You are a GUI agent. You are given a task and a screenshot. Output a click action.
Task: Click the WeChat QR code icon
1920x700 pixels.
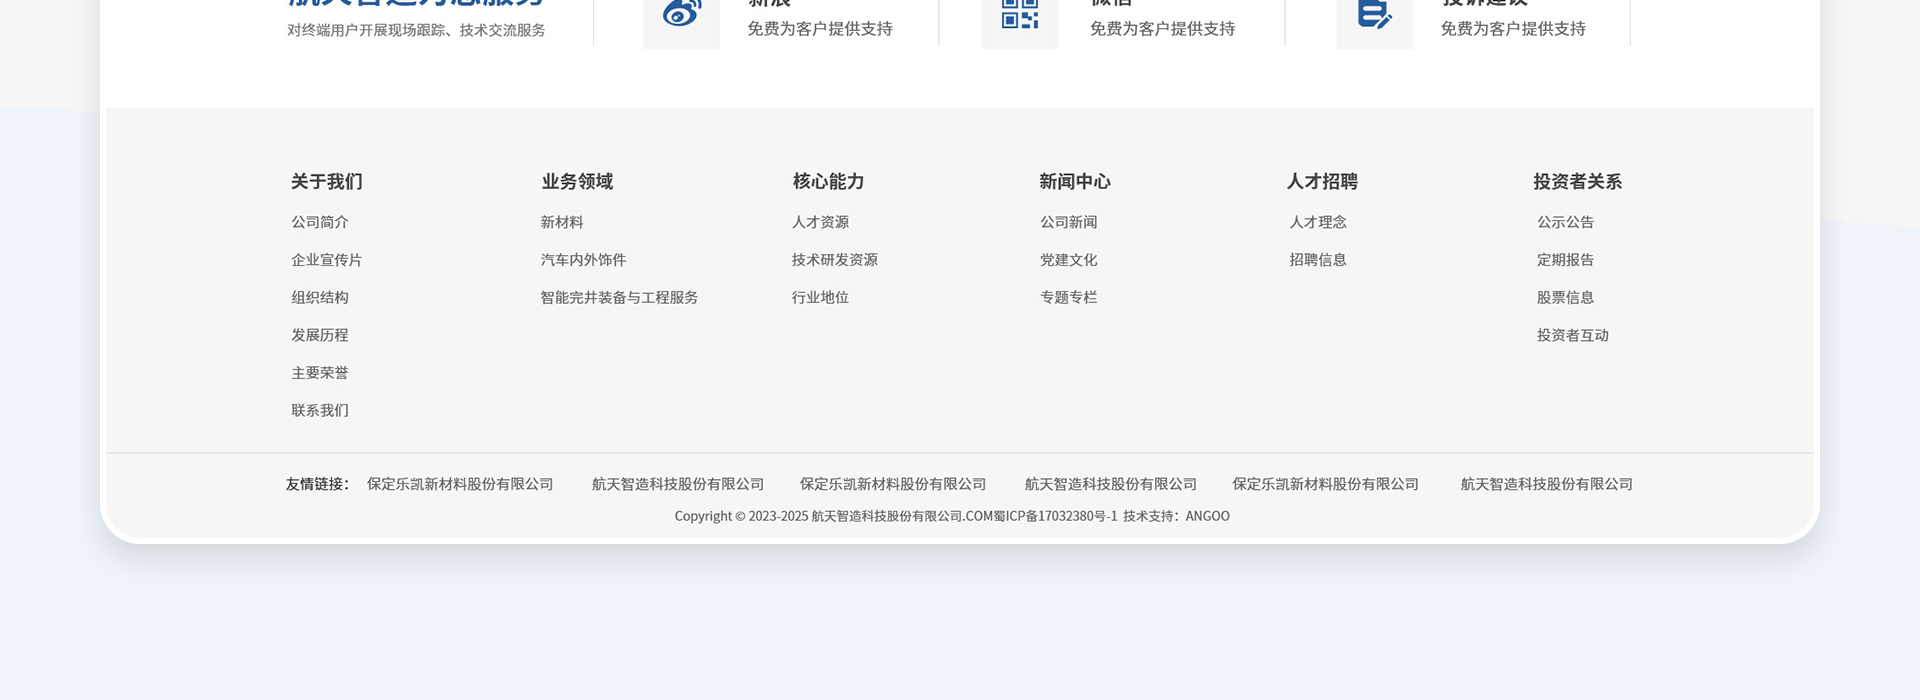coord(1019,16)
